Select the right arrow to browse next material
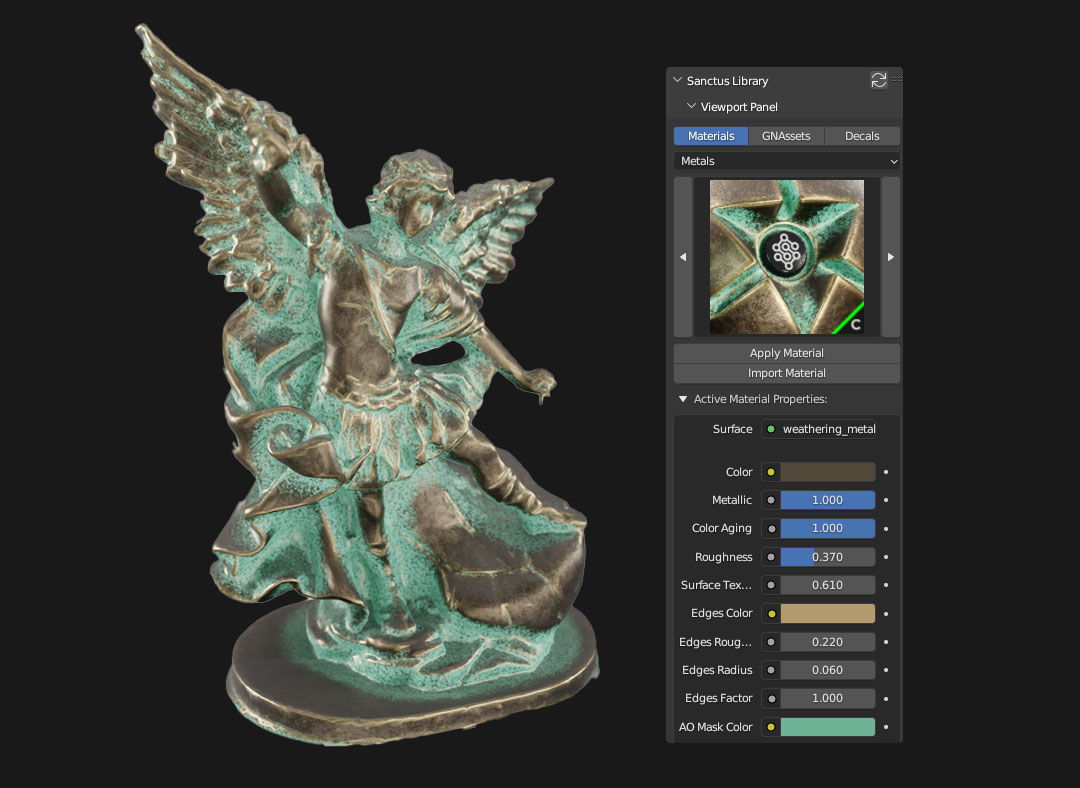The height and width of the screenshot is (788, 1080). 890,257
